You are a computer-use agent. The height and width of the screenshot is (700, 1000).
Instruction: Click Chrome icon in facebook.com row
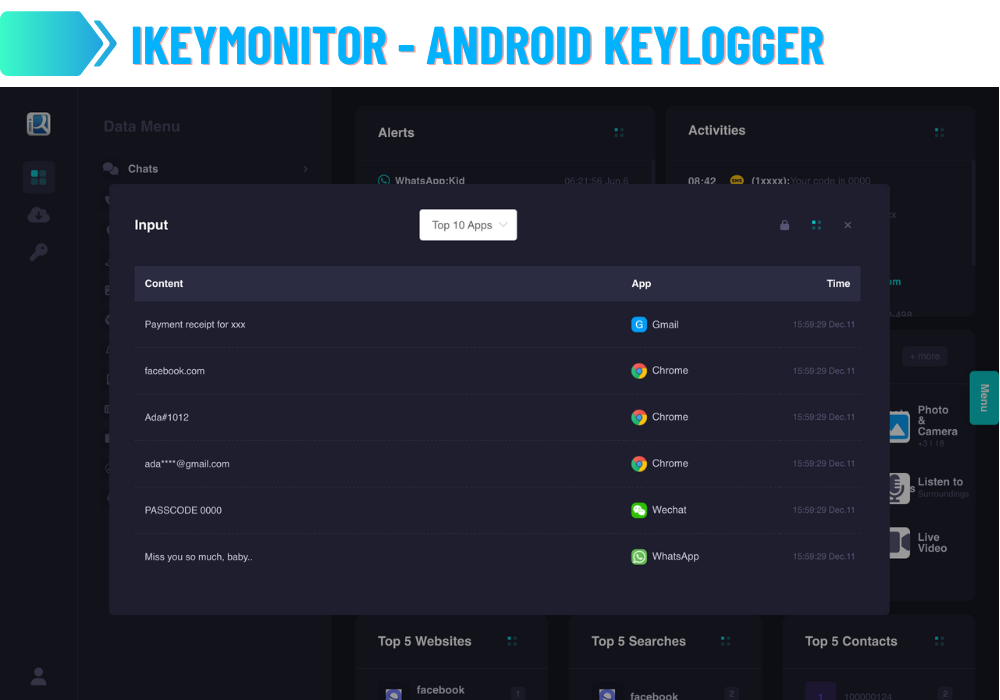pos(639,371)
